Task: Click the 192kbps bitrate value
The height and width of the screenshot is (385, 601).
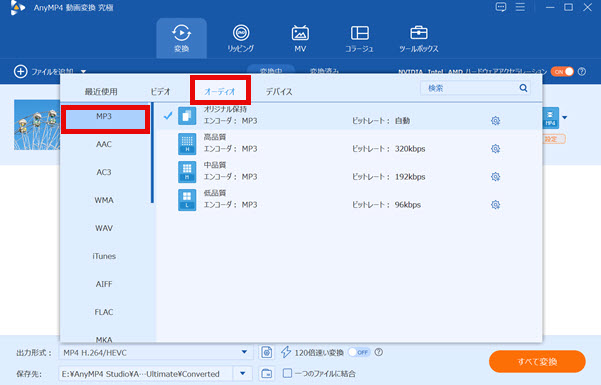Action: [410, 177]
